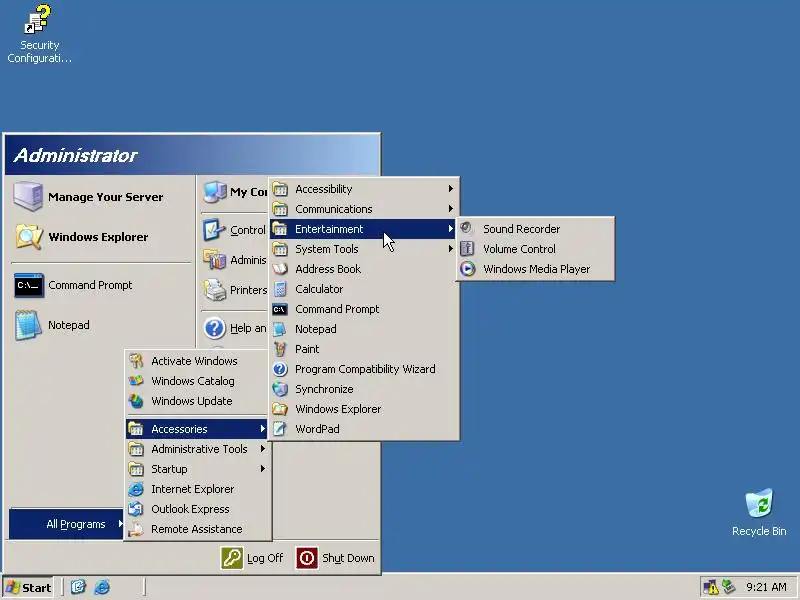The height and width of the screenshot is (600, 800).
Task: Click the security alert shield tray icon
Action: pos(711,587)
